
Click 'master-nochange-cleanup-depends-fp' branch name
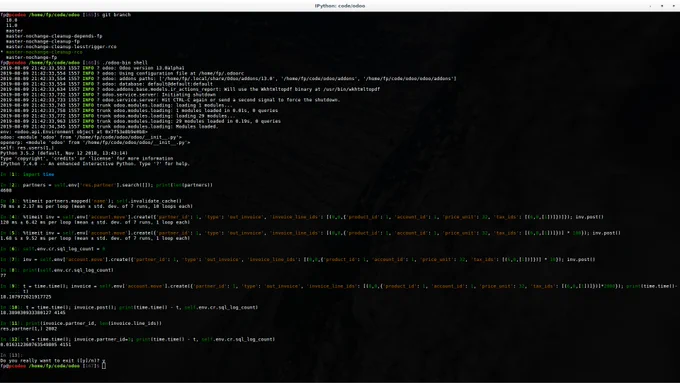tap(54, 36)
